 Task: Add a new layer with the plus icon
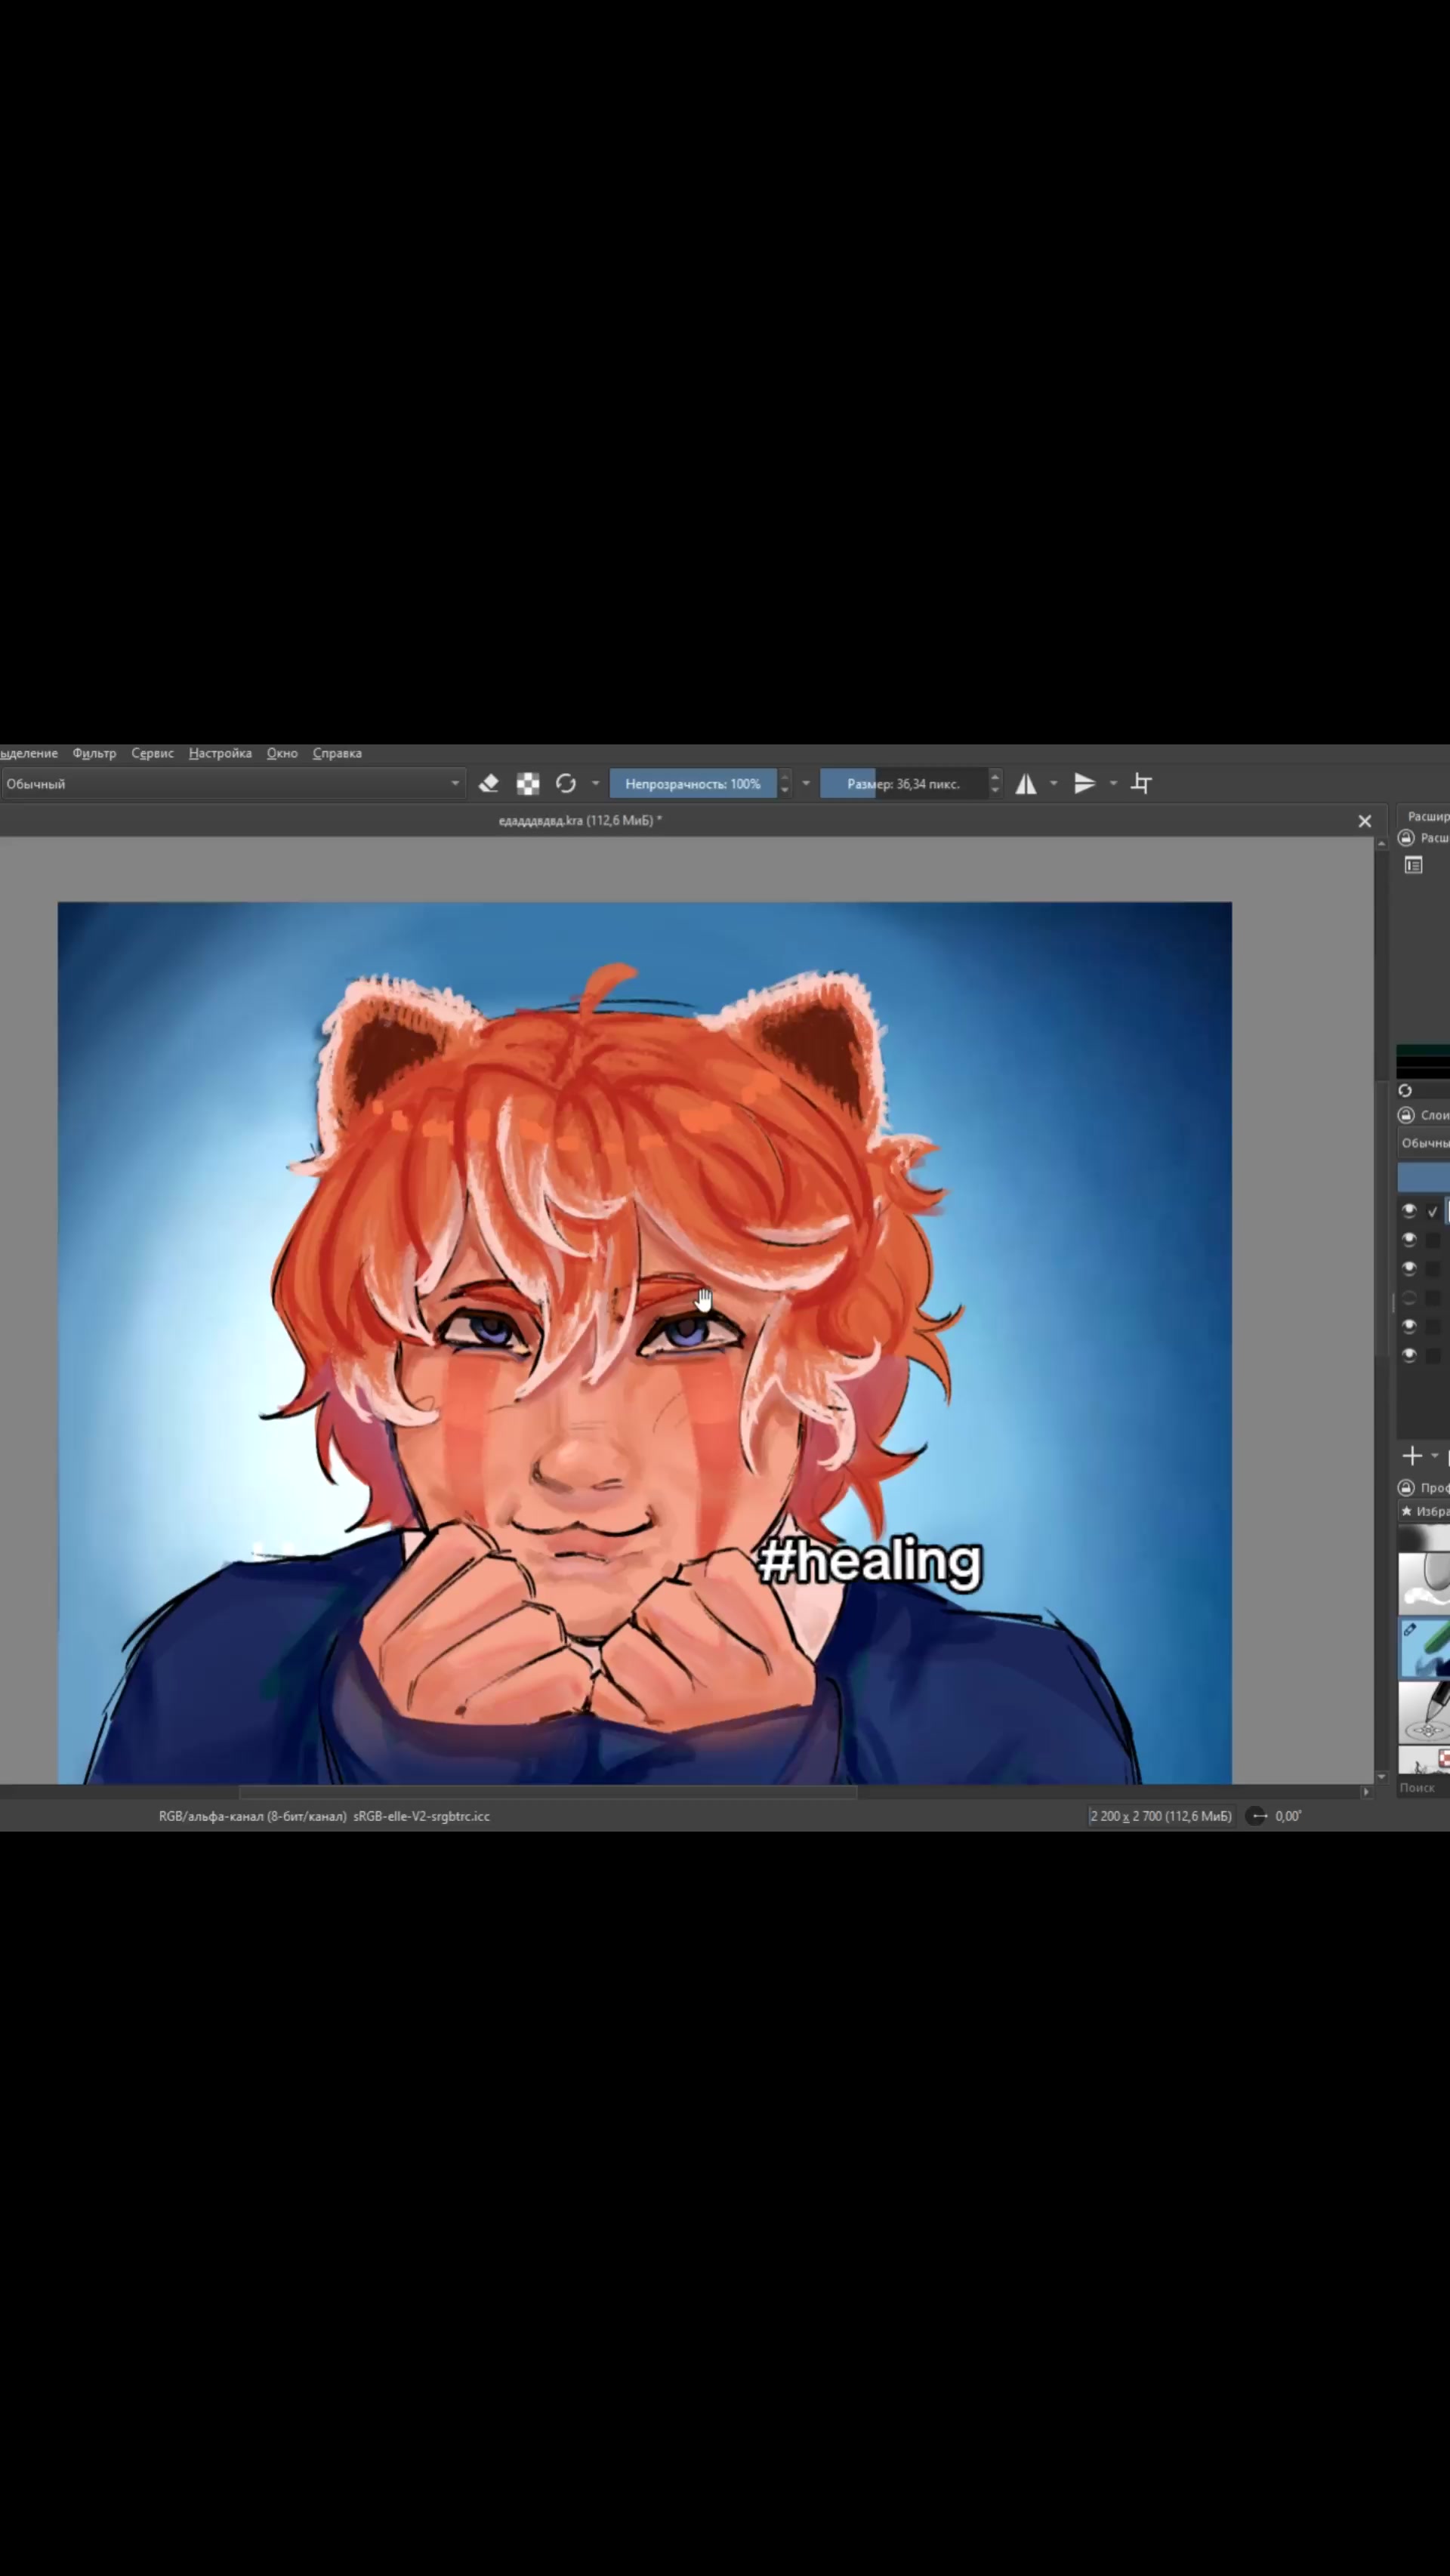coord(1412,1456)
